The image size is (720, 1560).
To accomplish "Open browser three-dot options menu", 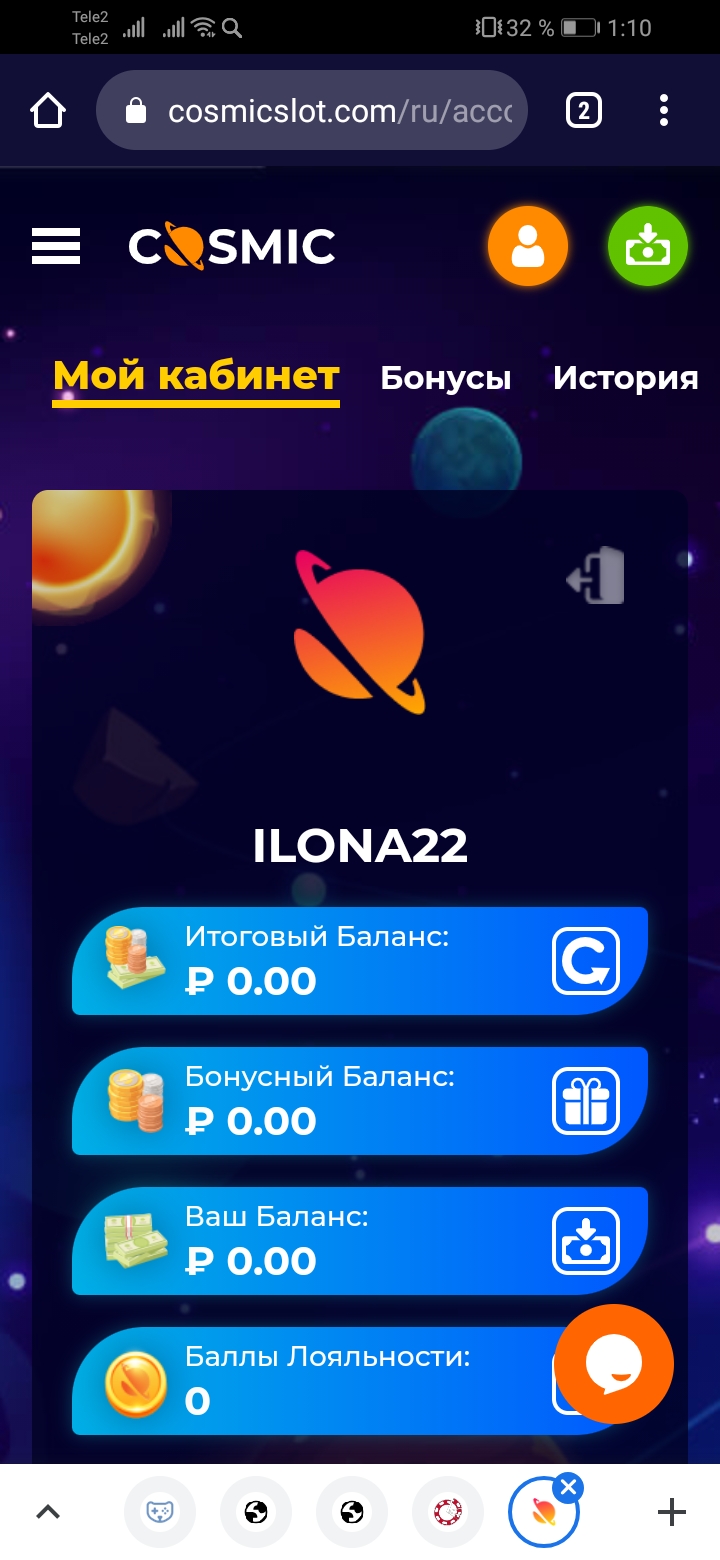I will click(x=664, y=111).
